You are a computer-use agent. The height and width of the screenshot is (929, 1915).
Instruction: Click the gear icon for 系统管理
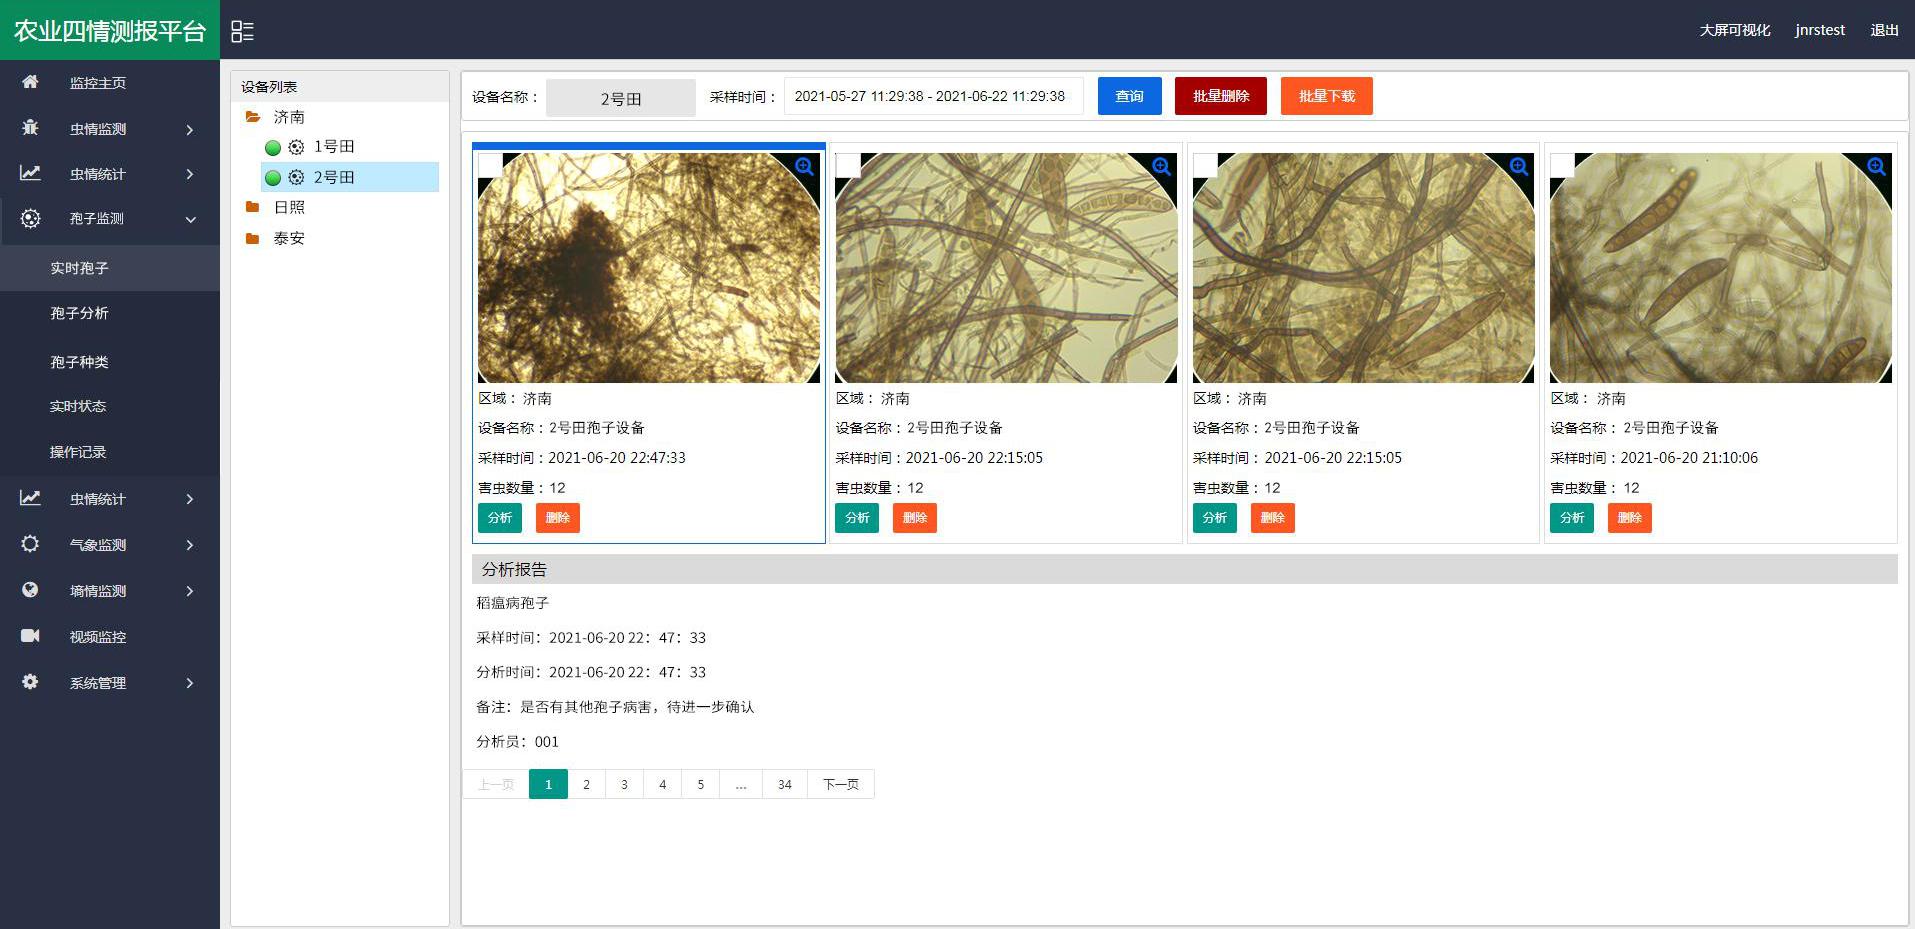tap(30, 682)
